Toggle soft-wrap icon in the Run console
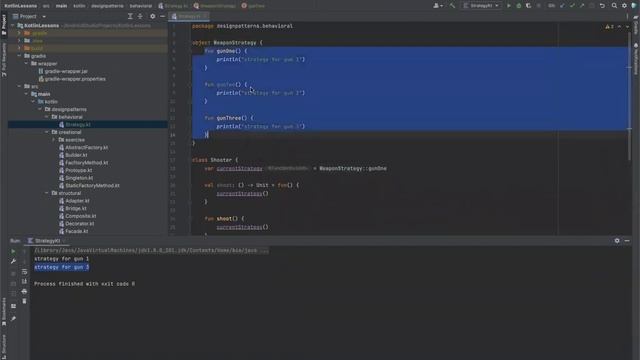The width and height of the screenshot is (640, 360). [24, 271]
